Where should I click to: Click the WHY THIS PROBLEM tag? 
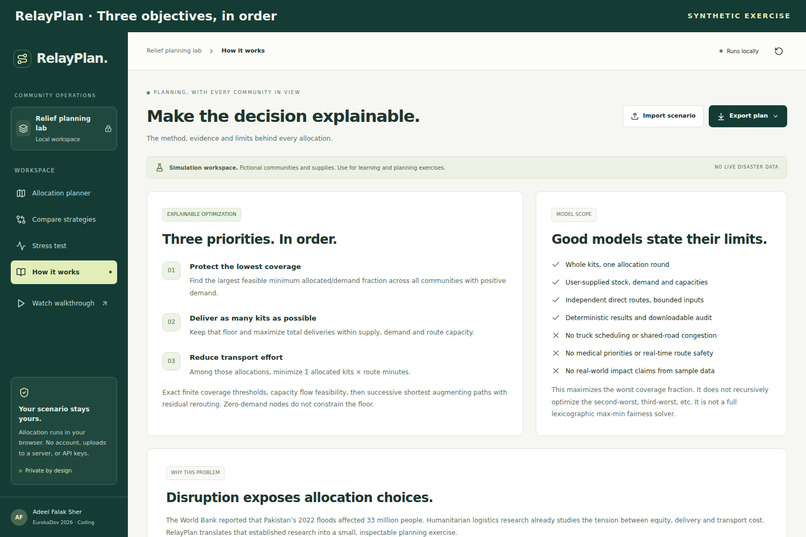click(x=195, y=472)
